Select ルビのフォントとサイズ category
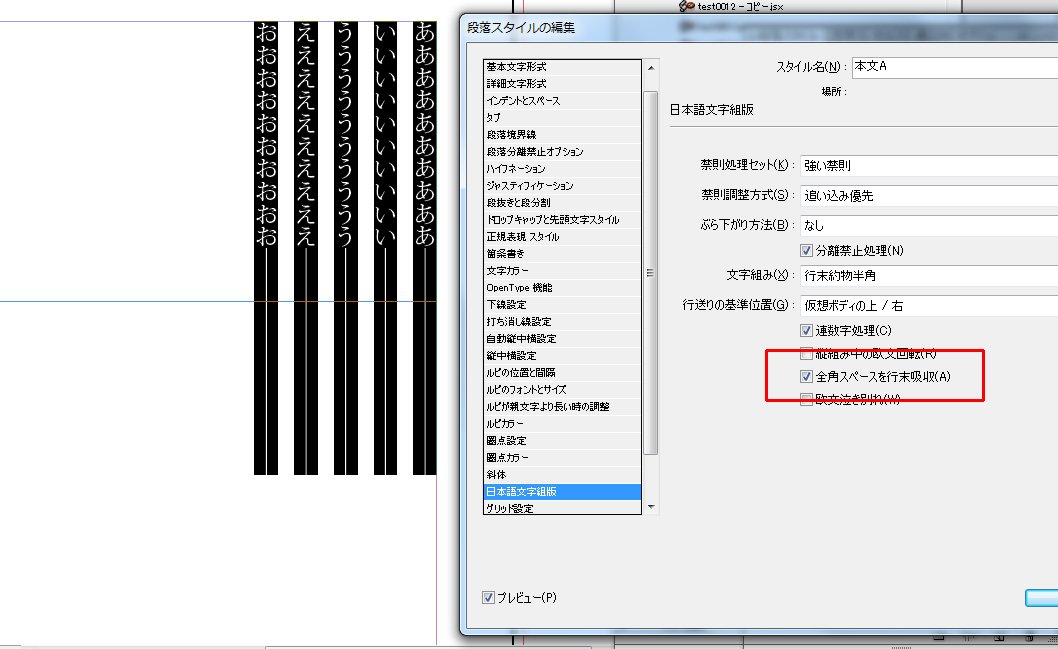Viewport: 1058px width, 649px height. click(x=562, y=390)
